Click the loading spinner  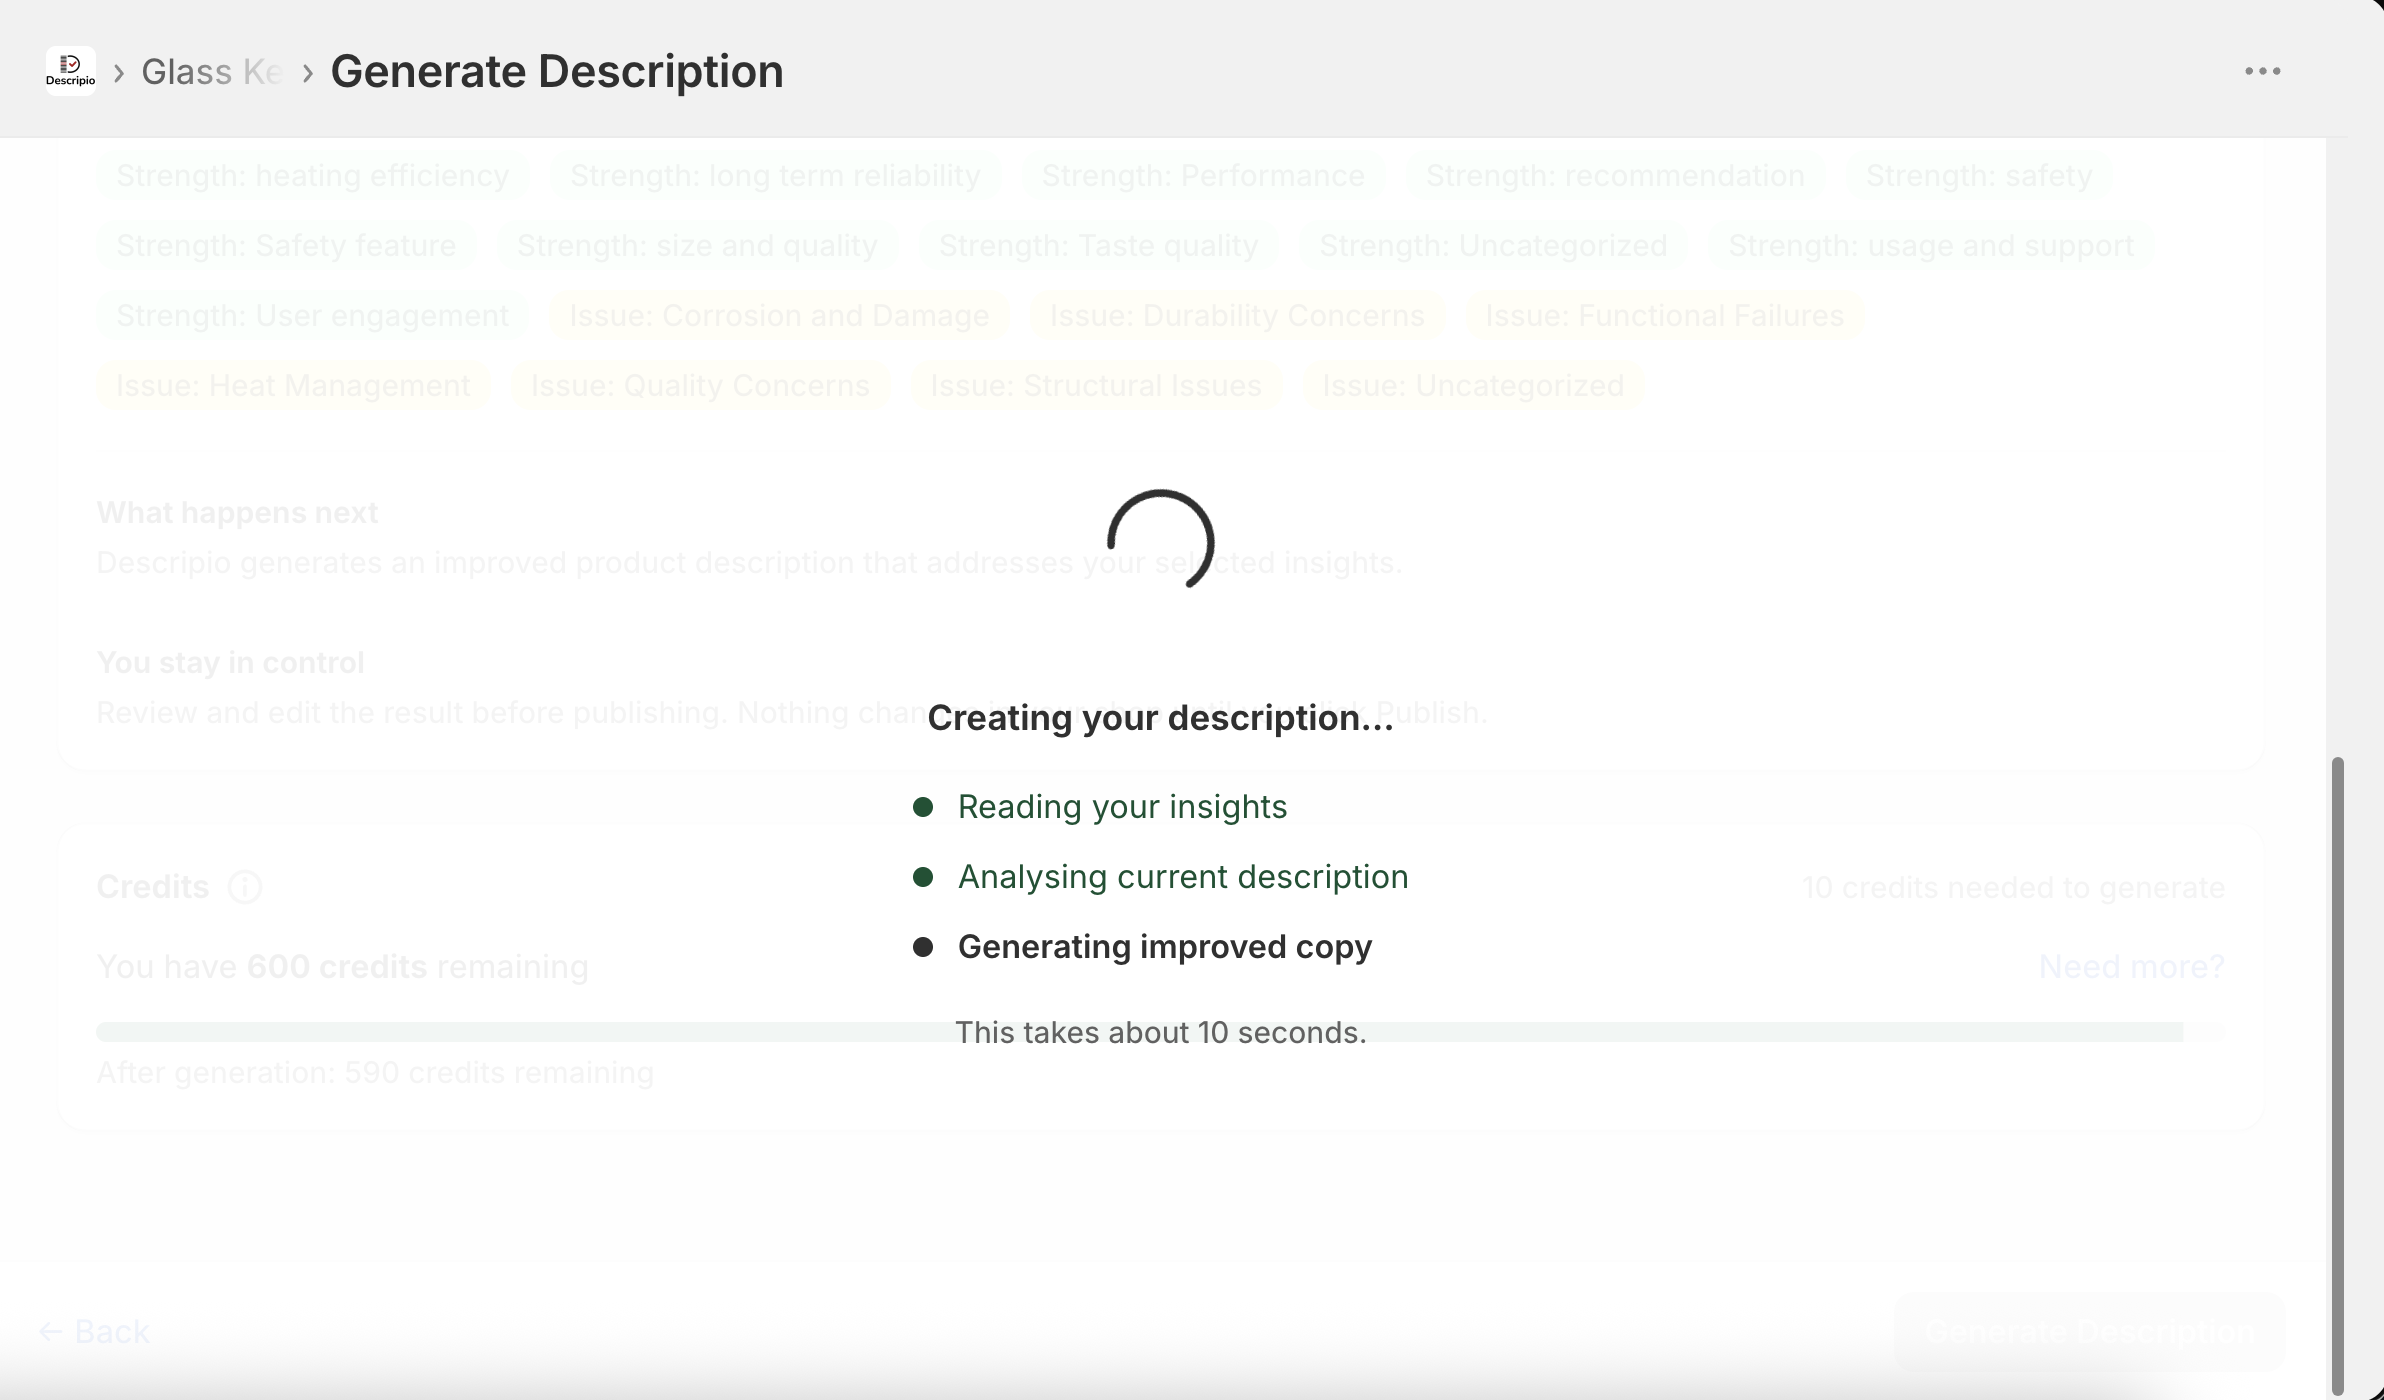(x=1160, y=540)
